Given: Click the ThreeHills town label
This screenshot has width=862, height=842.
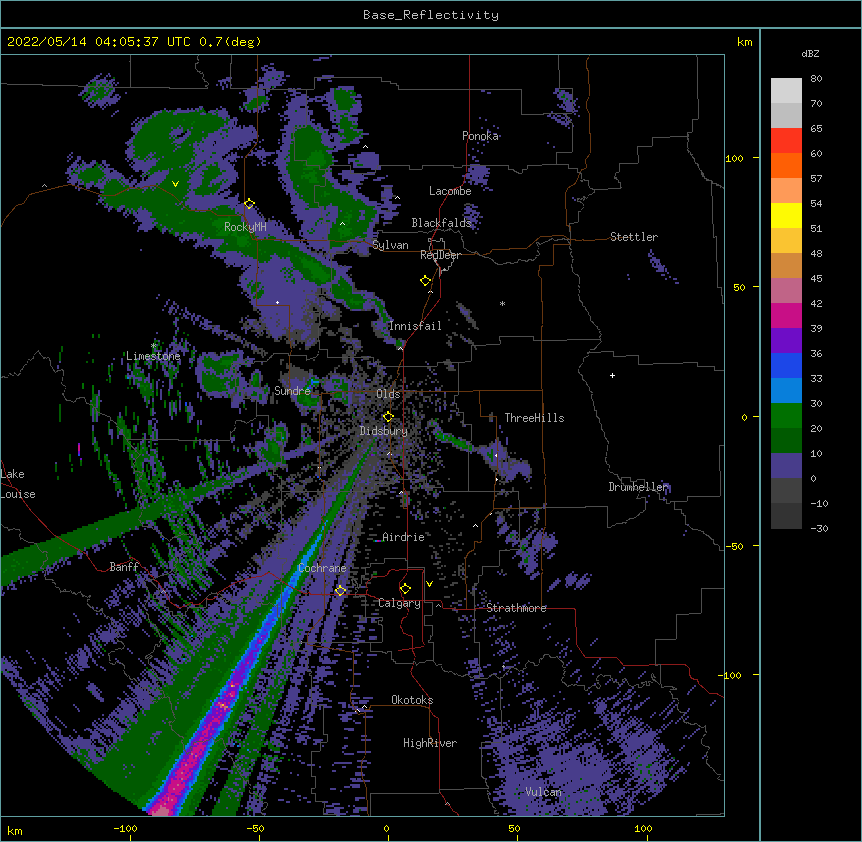Looking at the screenshot, I should click(x=534, y=418).
